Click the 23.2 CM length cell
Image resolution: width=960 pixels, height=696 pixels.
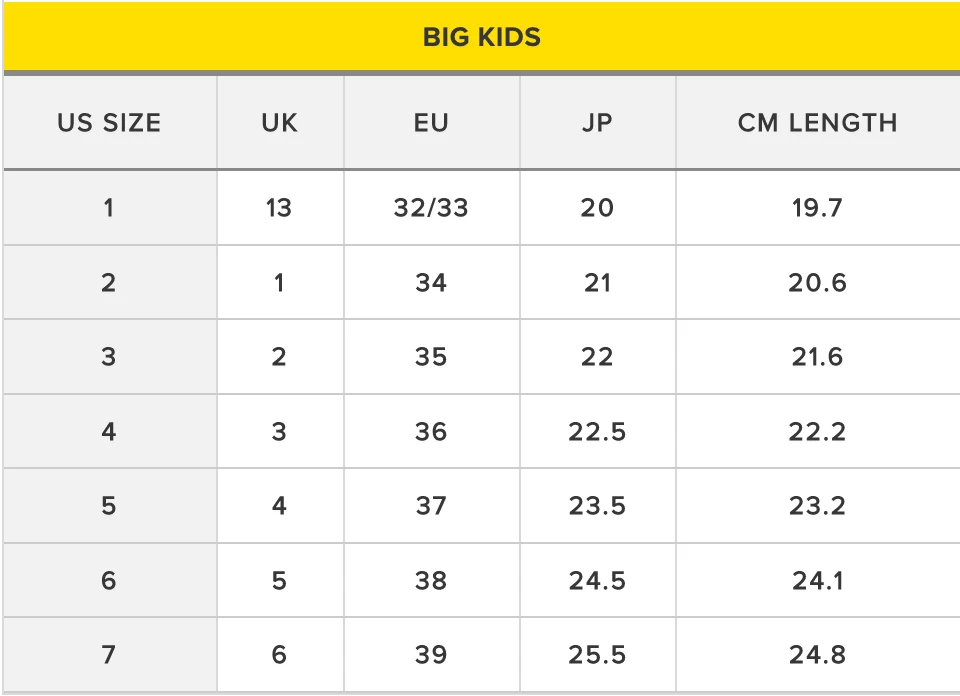tap(817, 506)
